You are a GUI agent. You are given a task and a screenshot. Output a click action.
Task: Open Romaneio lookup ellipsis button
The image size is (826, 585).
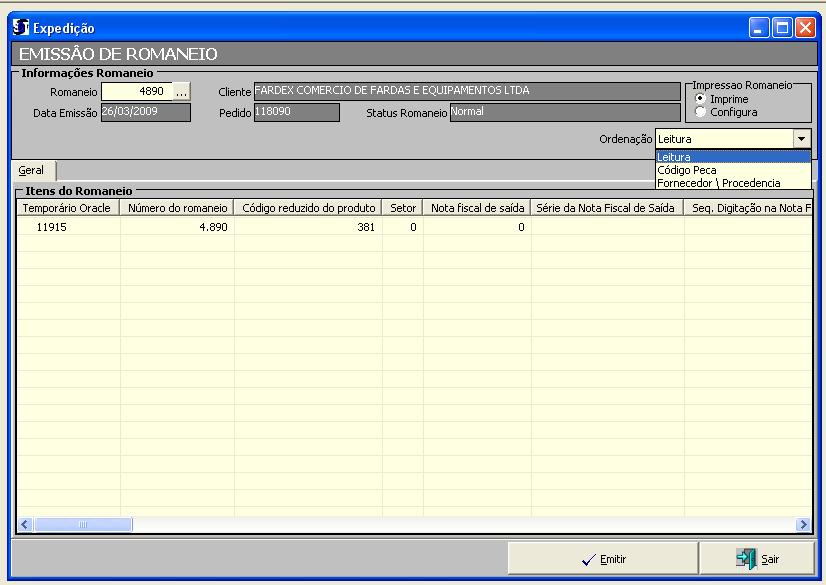click(181, 92)
